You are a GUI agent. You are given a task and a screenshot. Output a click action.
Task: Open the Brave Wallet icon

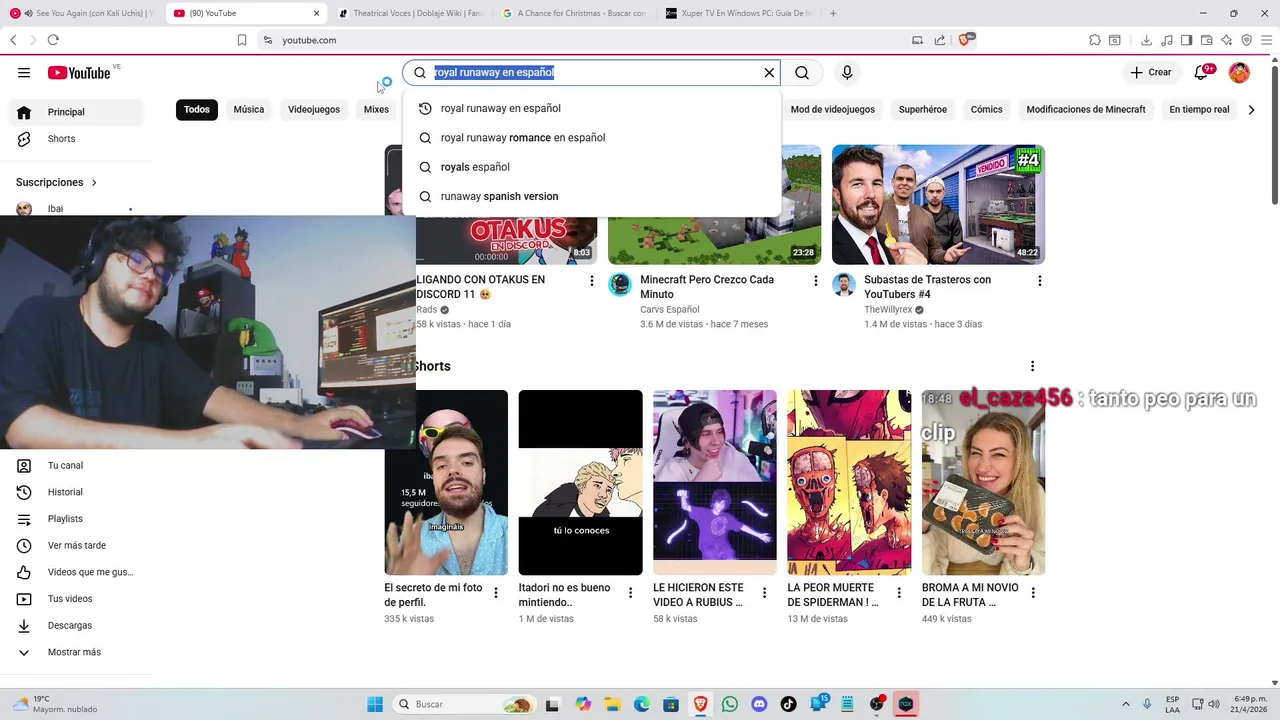(1206, 40)
